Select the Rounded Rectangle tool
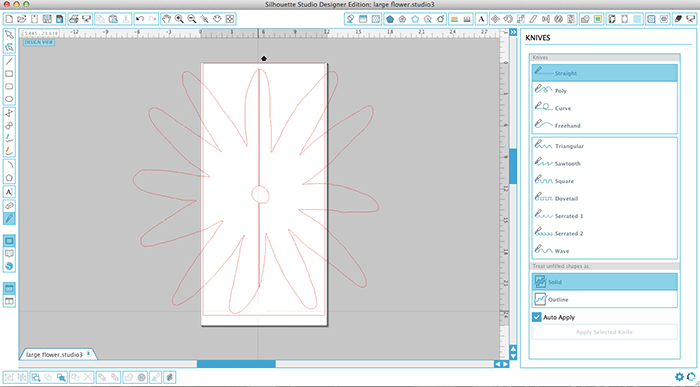This screenshot has width=700, height=387. [9, 87]
